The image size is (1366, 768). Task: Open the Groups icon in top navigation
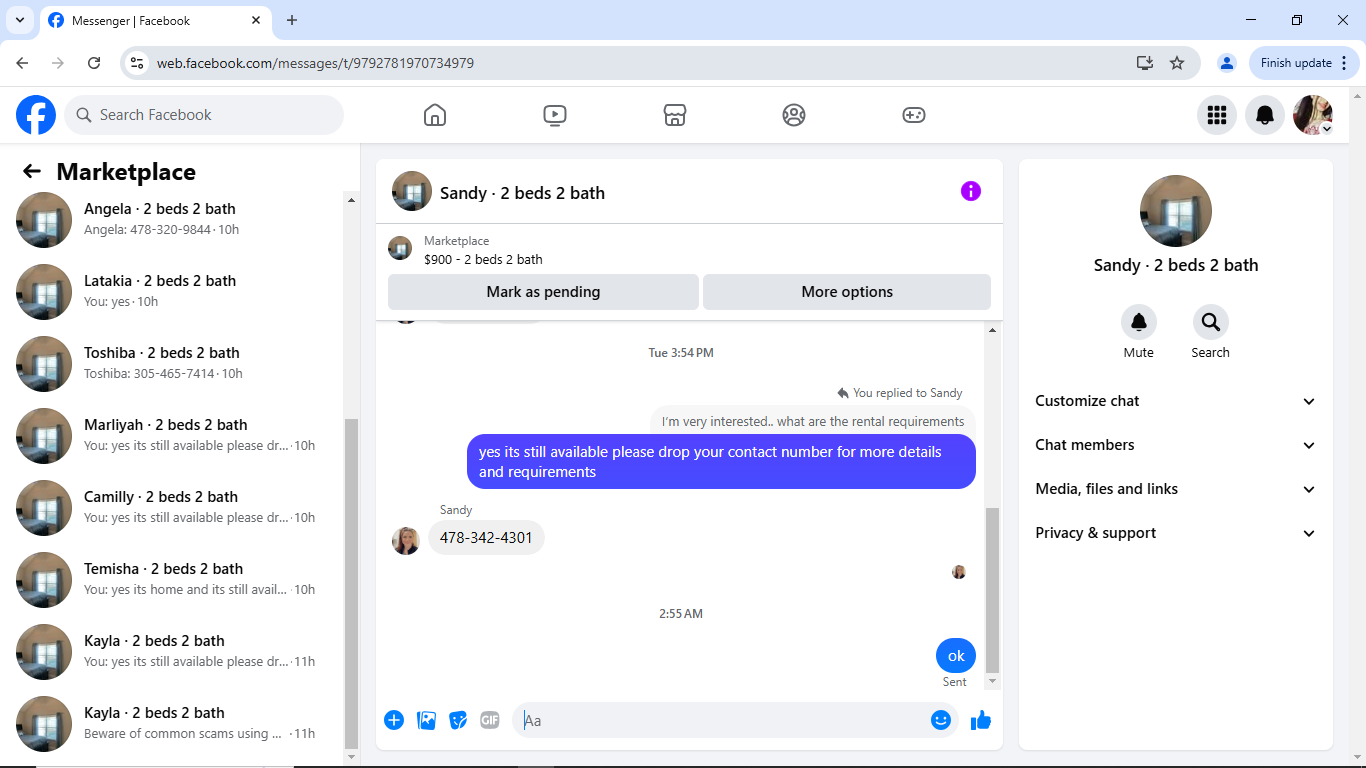794,115
